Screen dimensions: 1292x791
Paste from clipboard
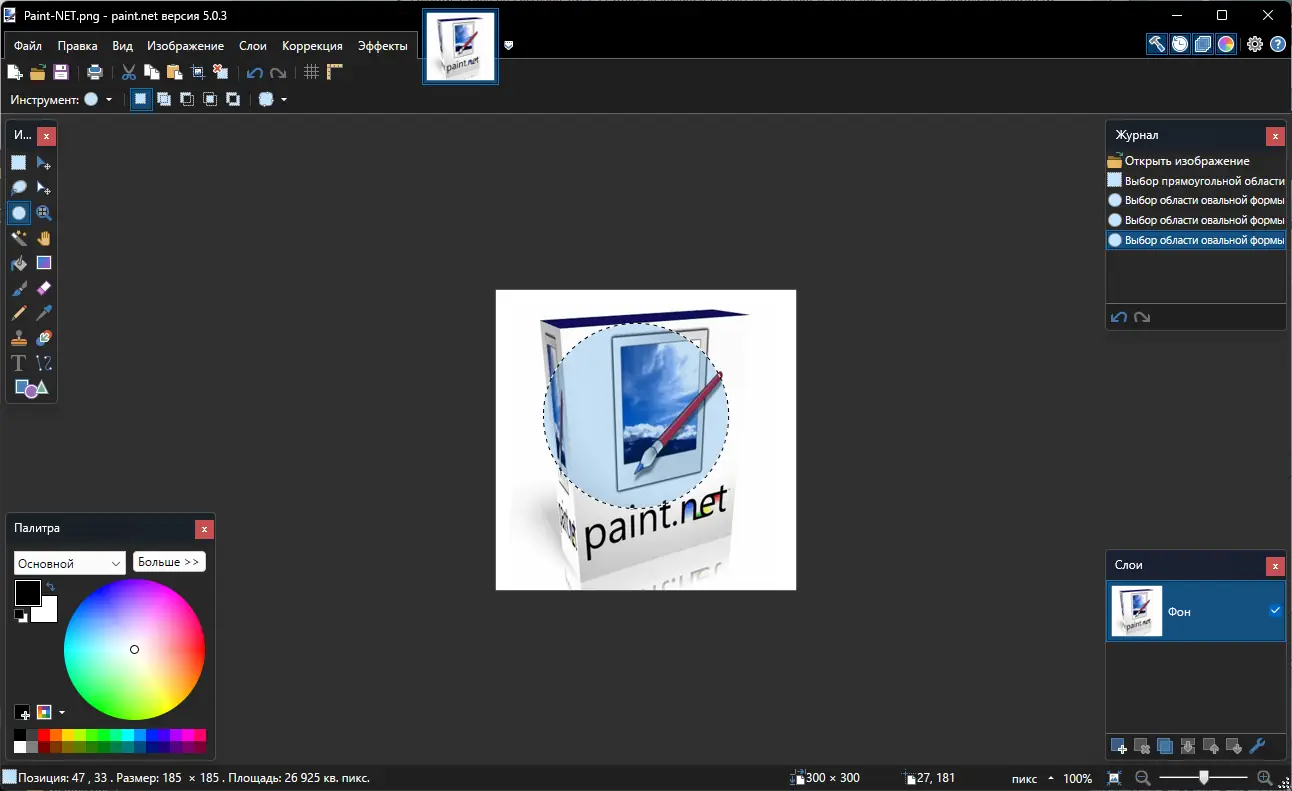pos(175,72)
